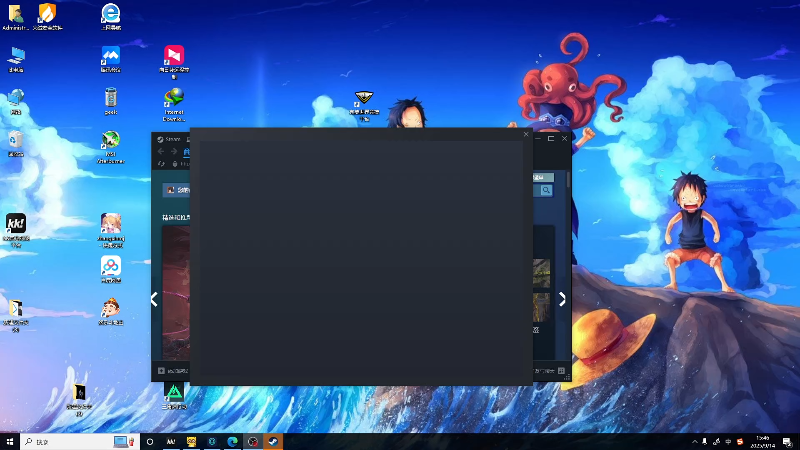This screenshot has height=450, width=800.
Task: Launch Microsoft Edge from the taskbar
Action: 232,442
